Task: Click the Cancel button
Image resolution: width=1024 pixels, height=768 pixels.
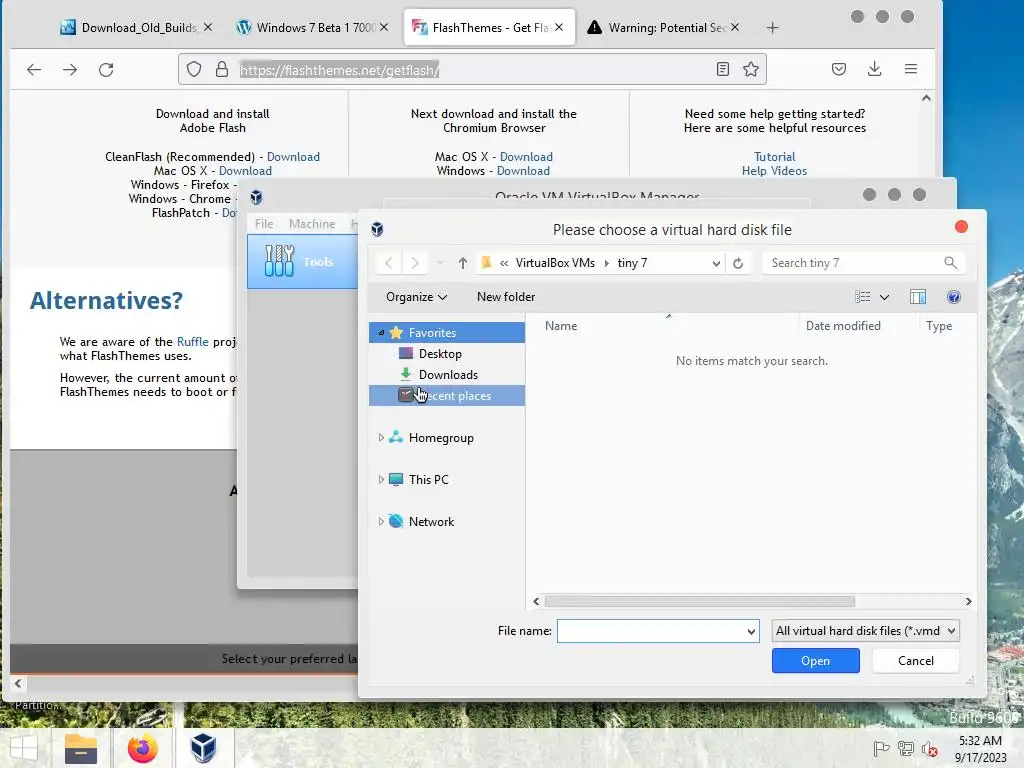Action: 916,660
